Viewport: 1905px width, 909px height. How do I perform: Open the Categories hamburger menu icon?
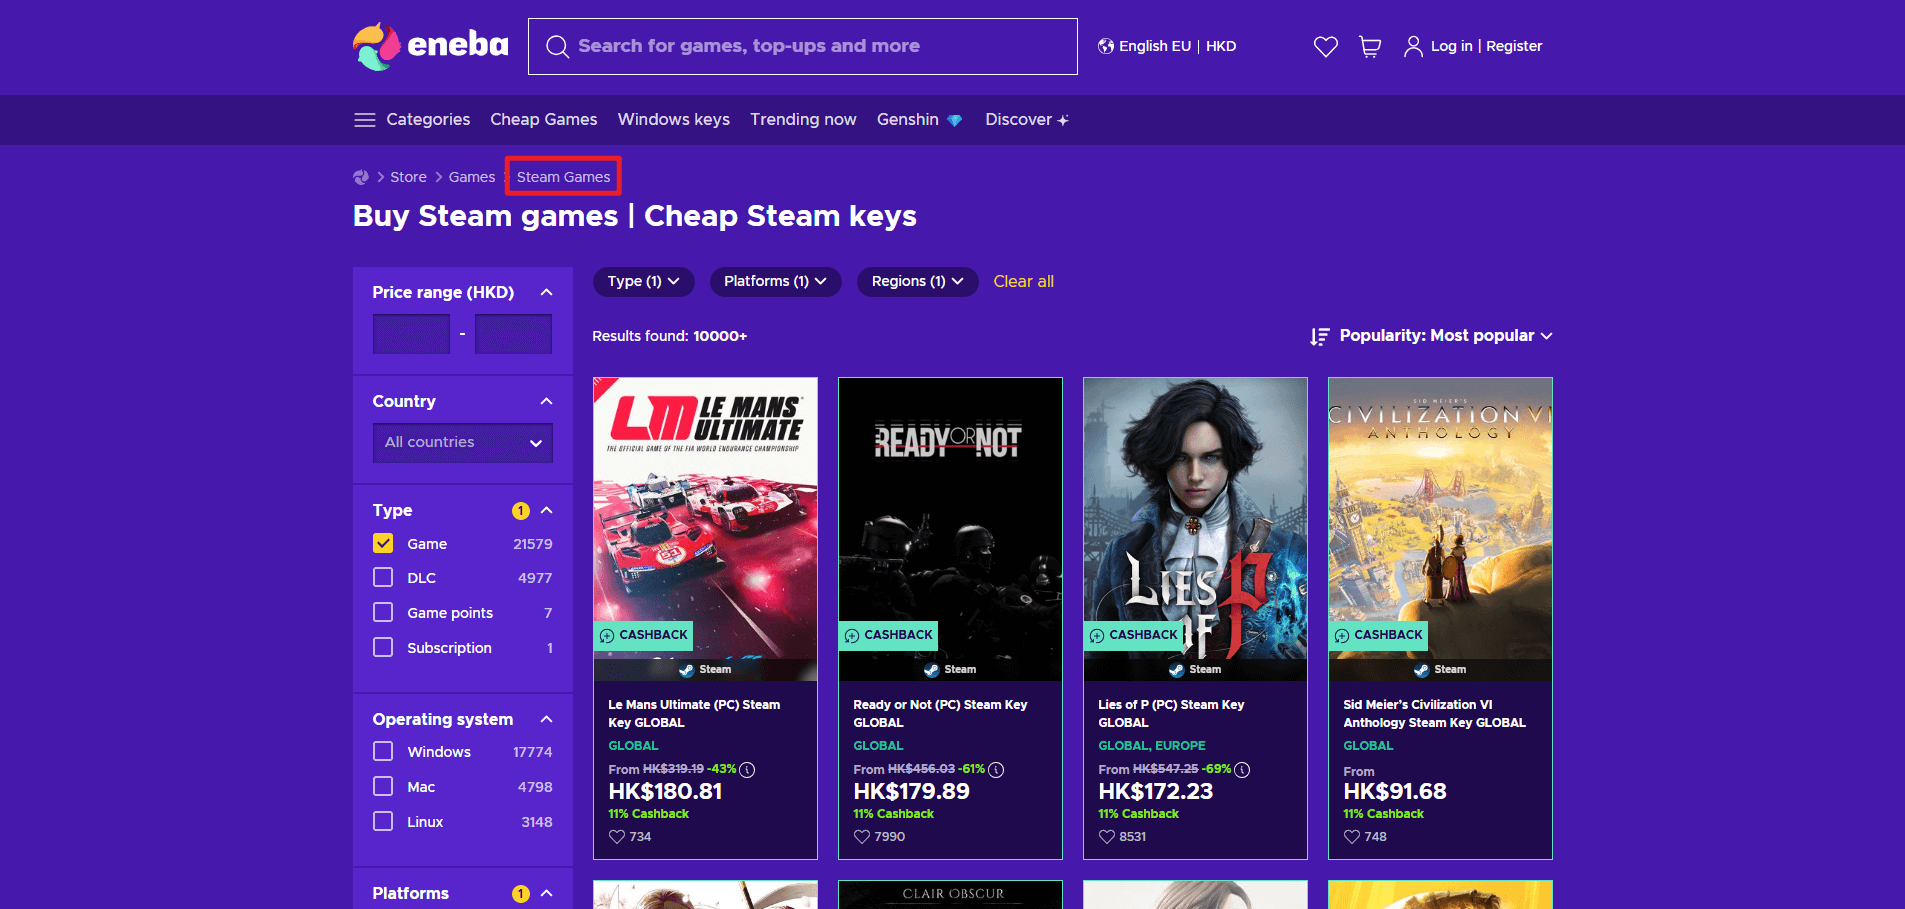[x=365, y=120]
